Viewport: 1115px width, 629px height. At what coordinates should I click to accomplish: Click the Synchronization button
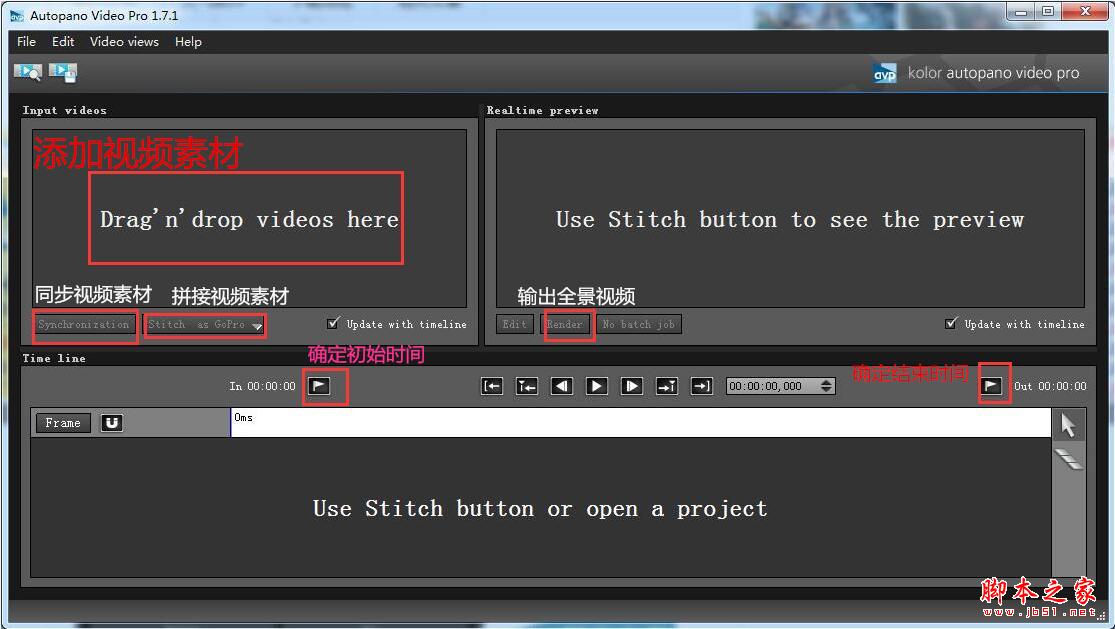pos(85,324)
